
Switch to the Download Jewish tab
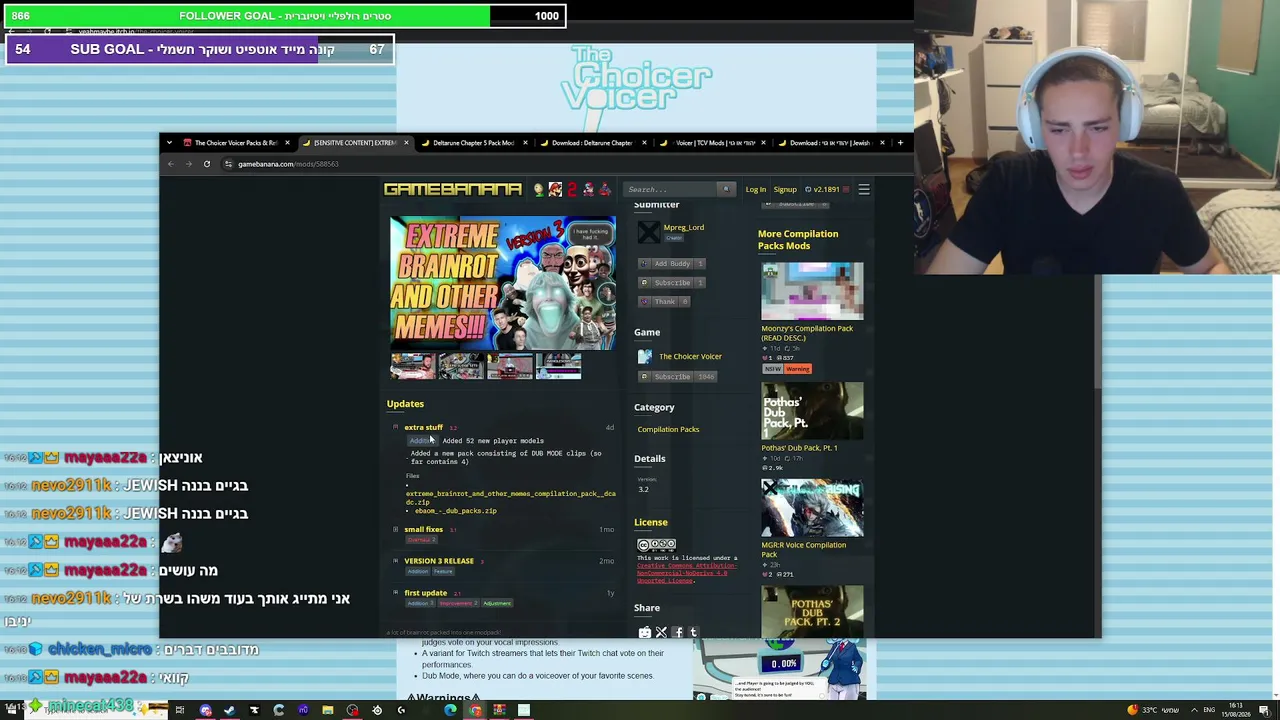831,143
